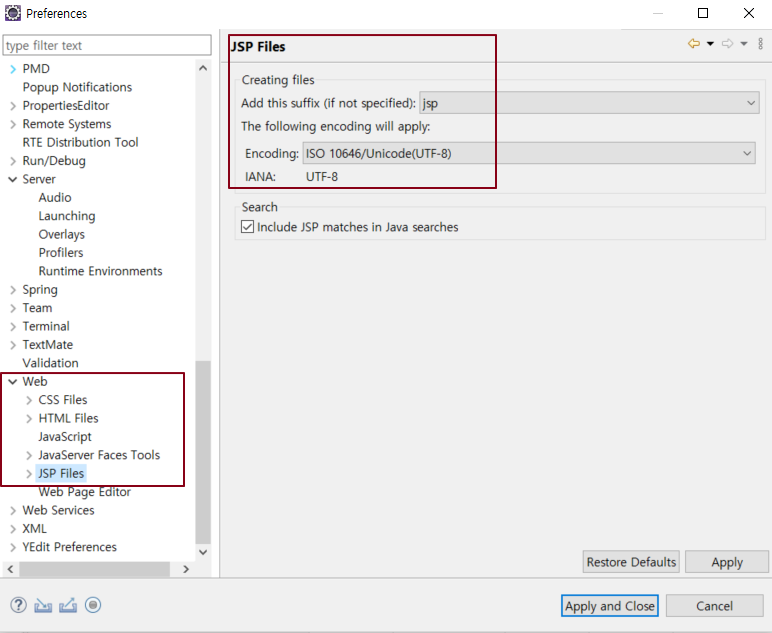The height and width of the screenshot is (633, 772).
Task: Open the back history dropdown arrow
Action: click(x=710, y=44)
